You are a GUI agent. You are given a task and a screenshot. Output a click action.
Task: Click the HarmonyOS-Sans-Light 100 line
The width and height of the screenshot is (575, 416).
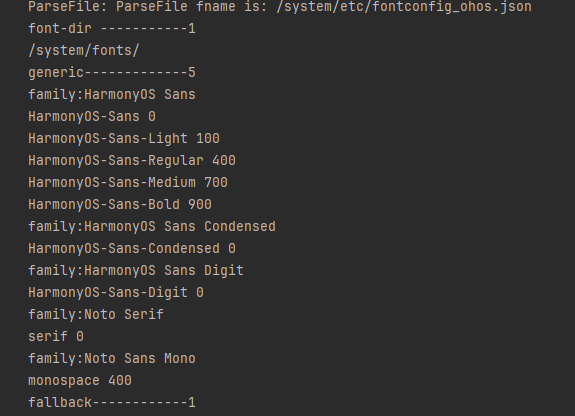pyautogui.click(x=124, y=139)
